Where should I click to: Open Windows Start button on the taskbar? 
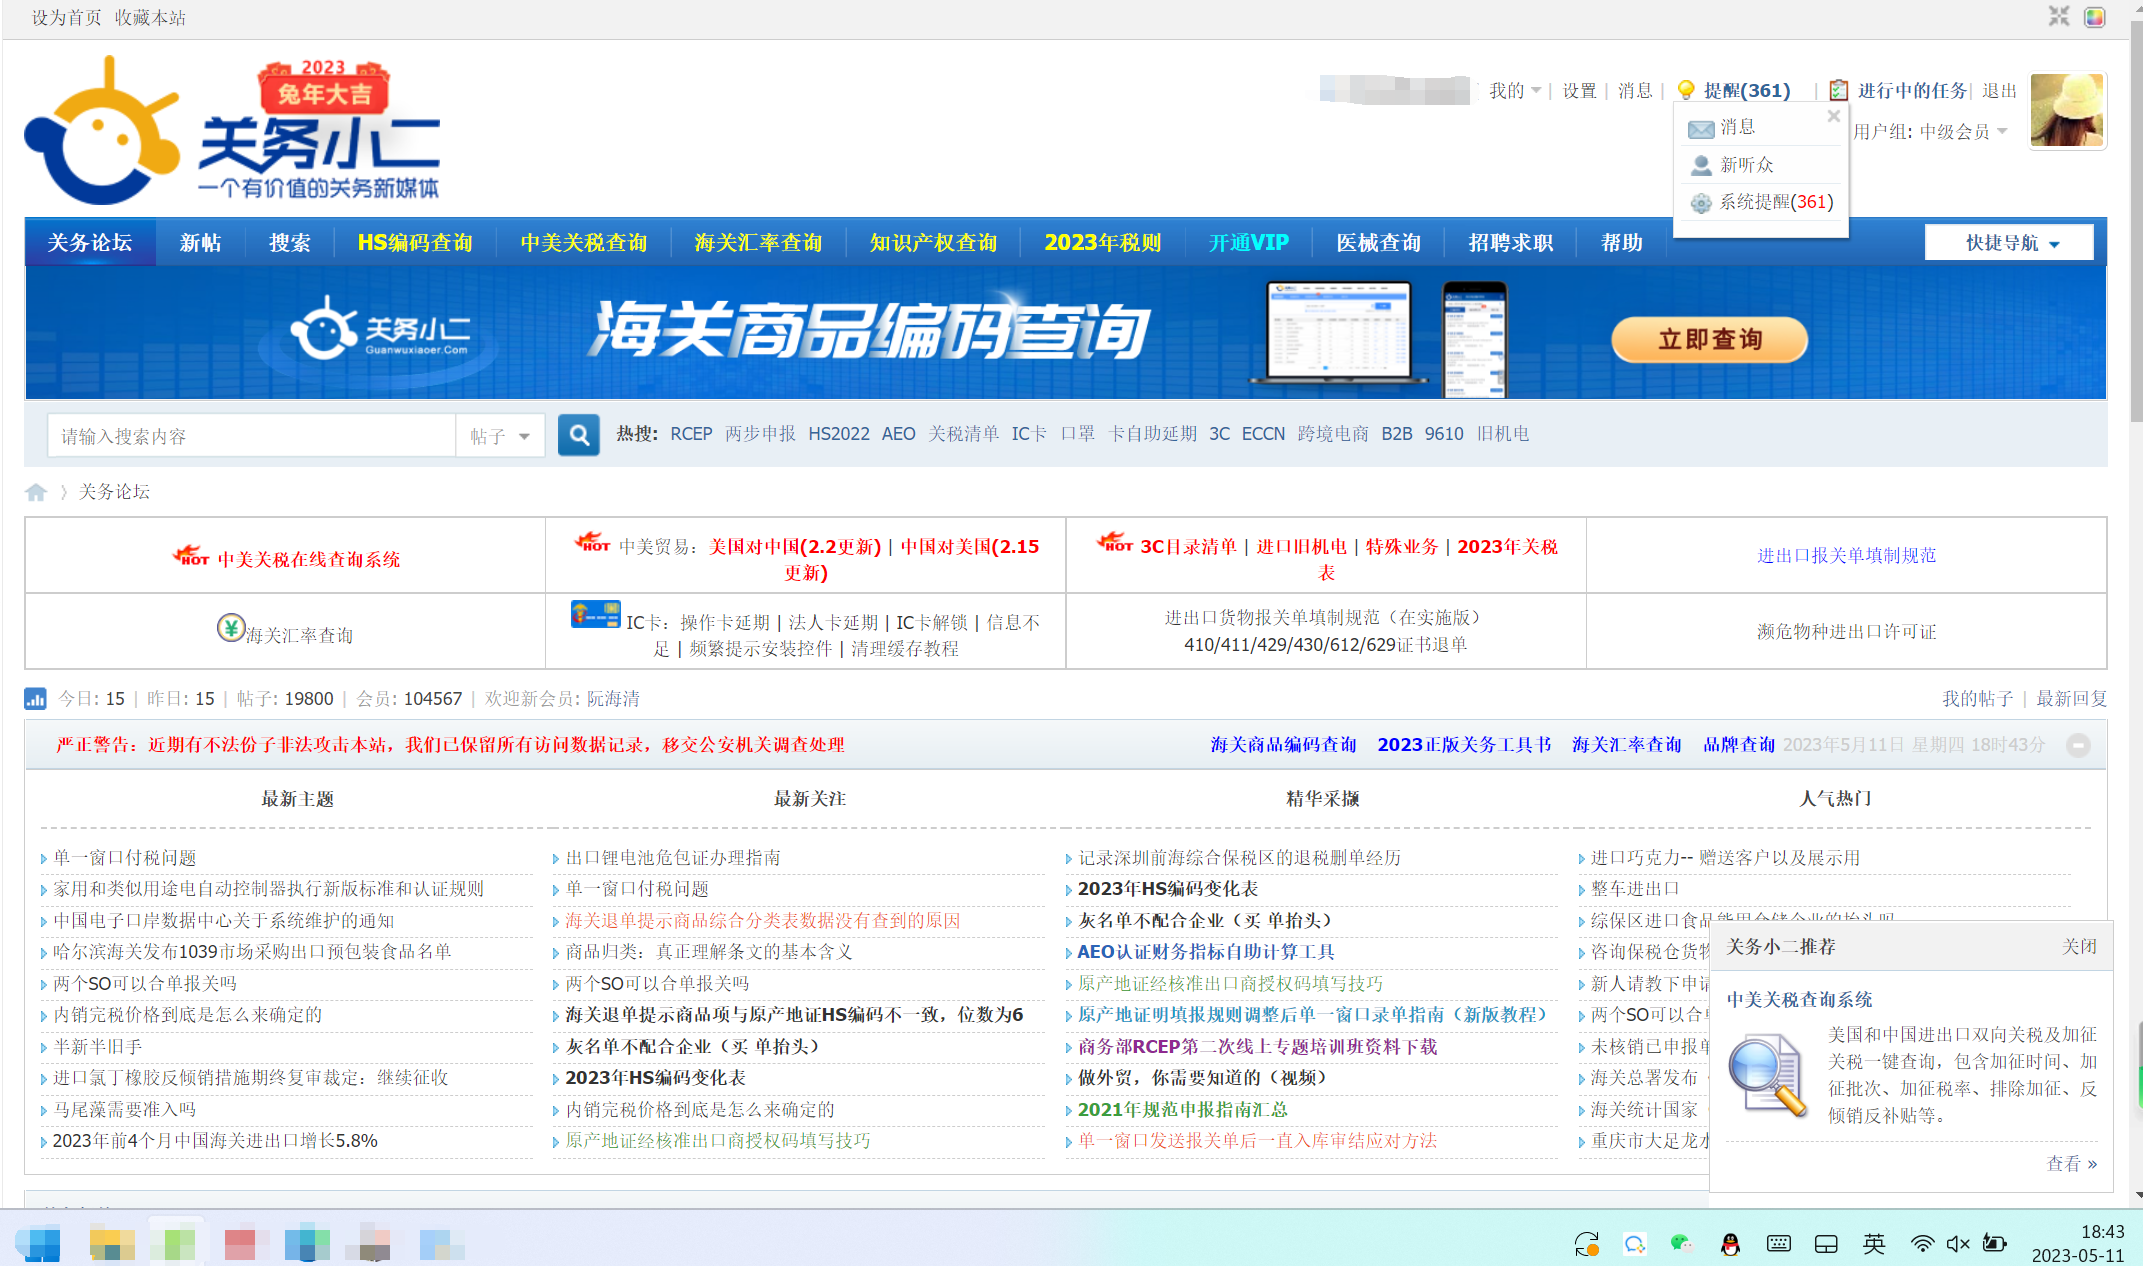pyautogui.click(x=38, y=1243)
